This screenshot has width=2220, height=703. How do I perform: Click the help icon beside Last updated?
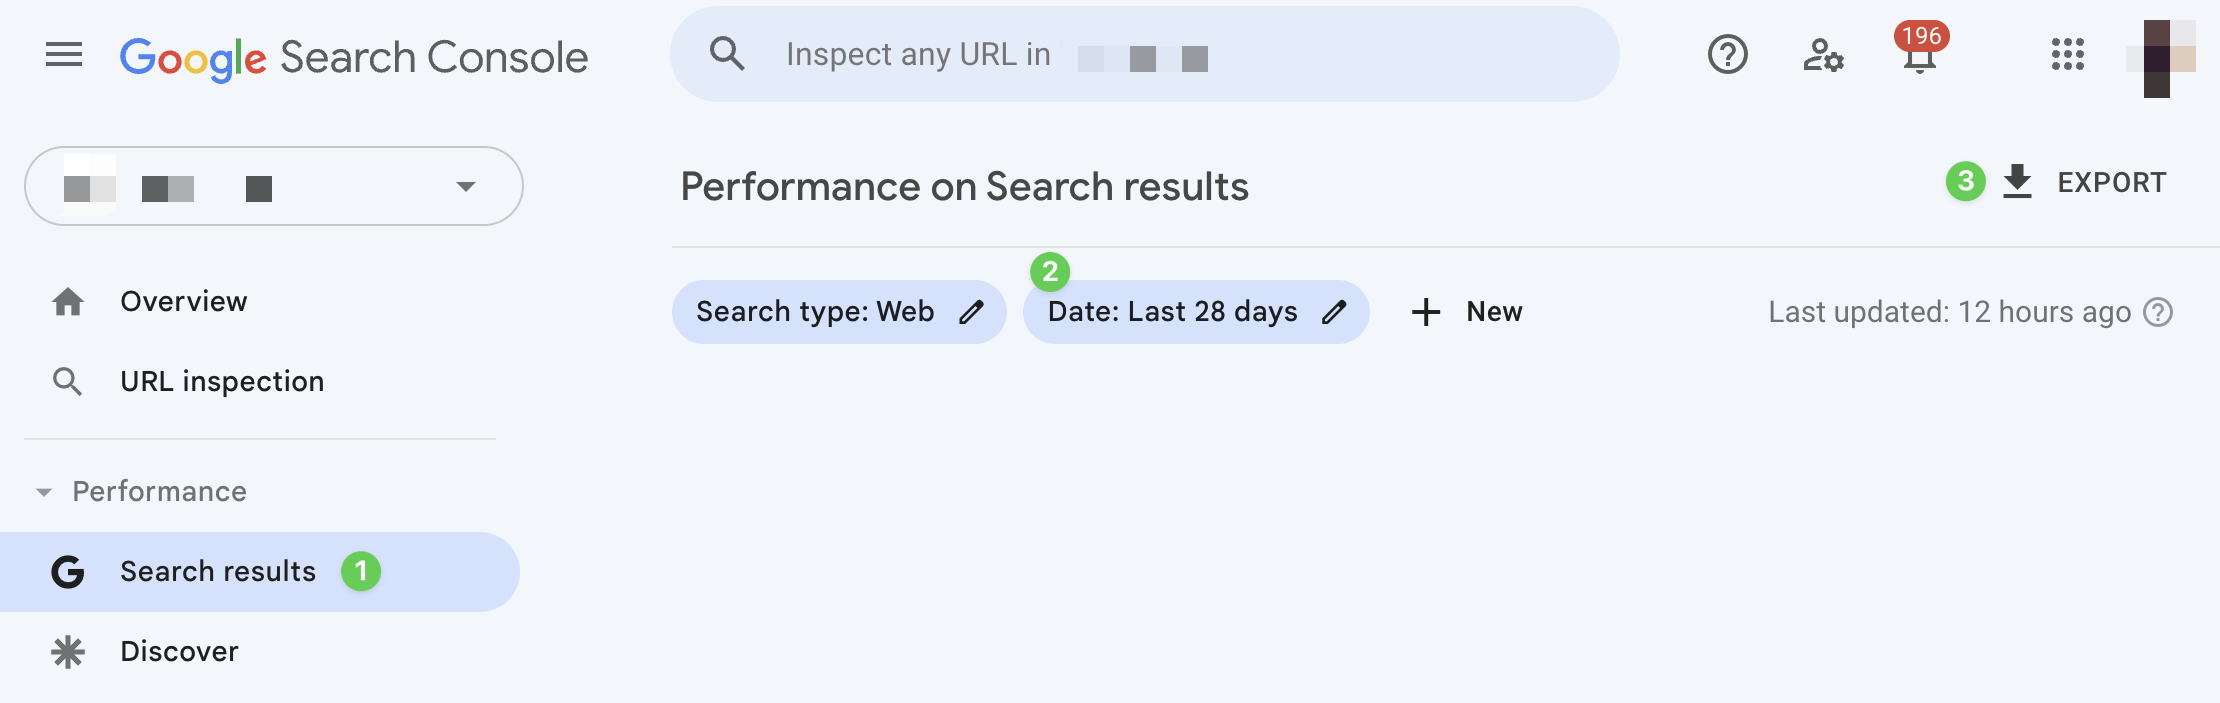click(x=2158, y=312)
